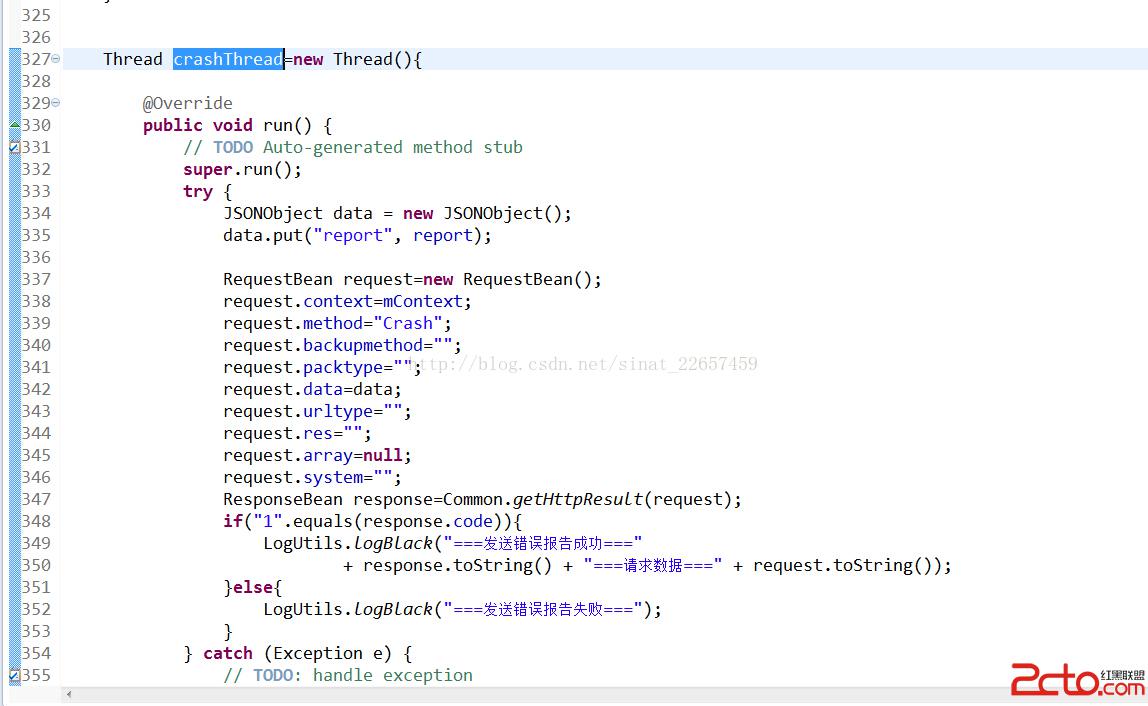The width and height of the screenshot is (1148, 706).
Task: Click 'urltype' field on line 343
Action: (x=338, y=411)
